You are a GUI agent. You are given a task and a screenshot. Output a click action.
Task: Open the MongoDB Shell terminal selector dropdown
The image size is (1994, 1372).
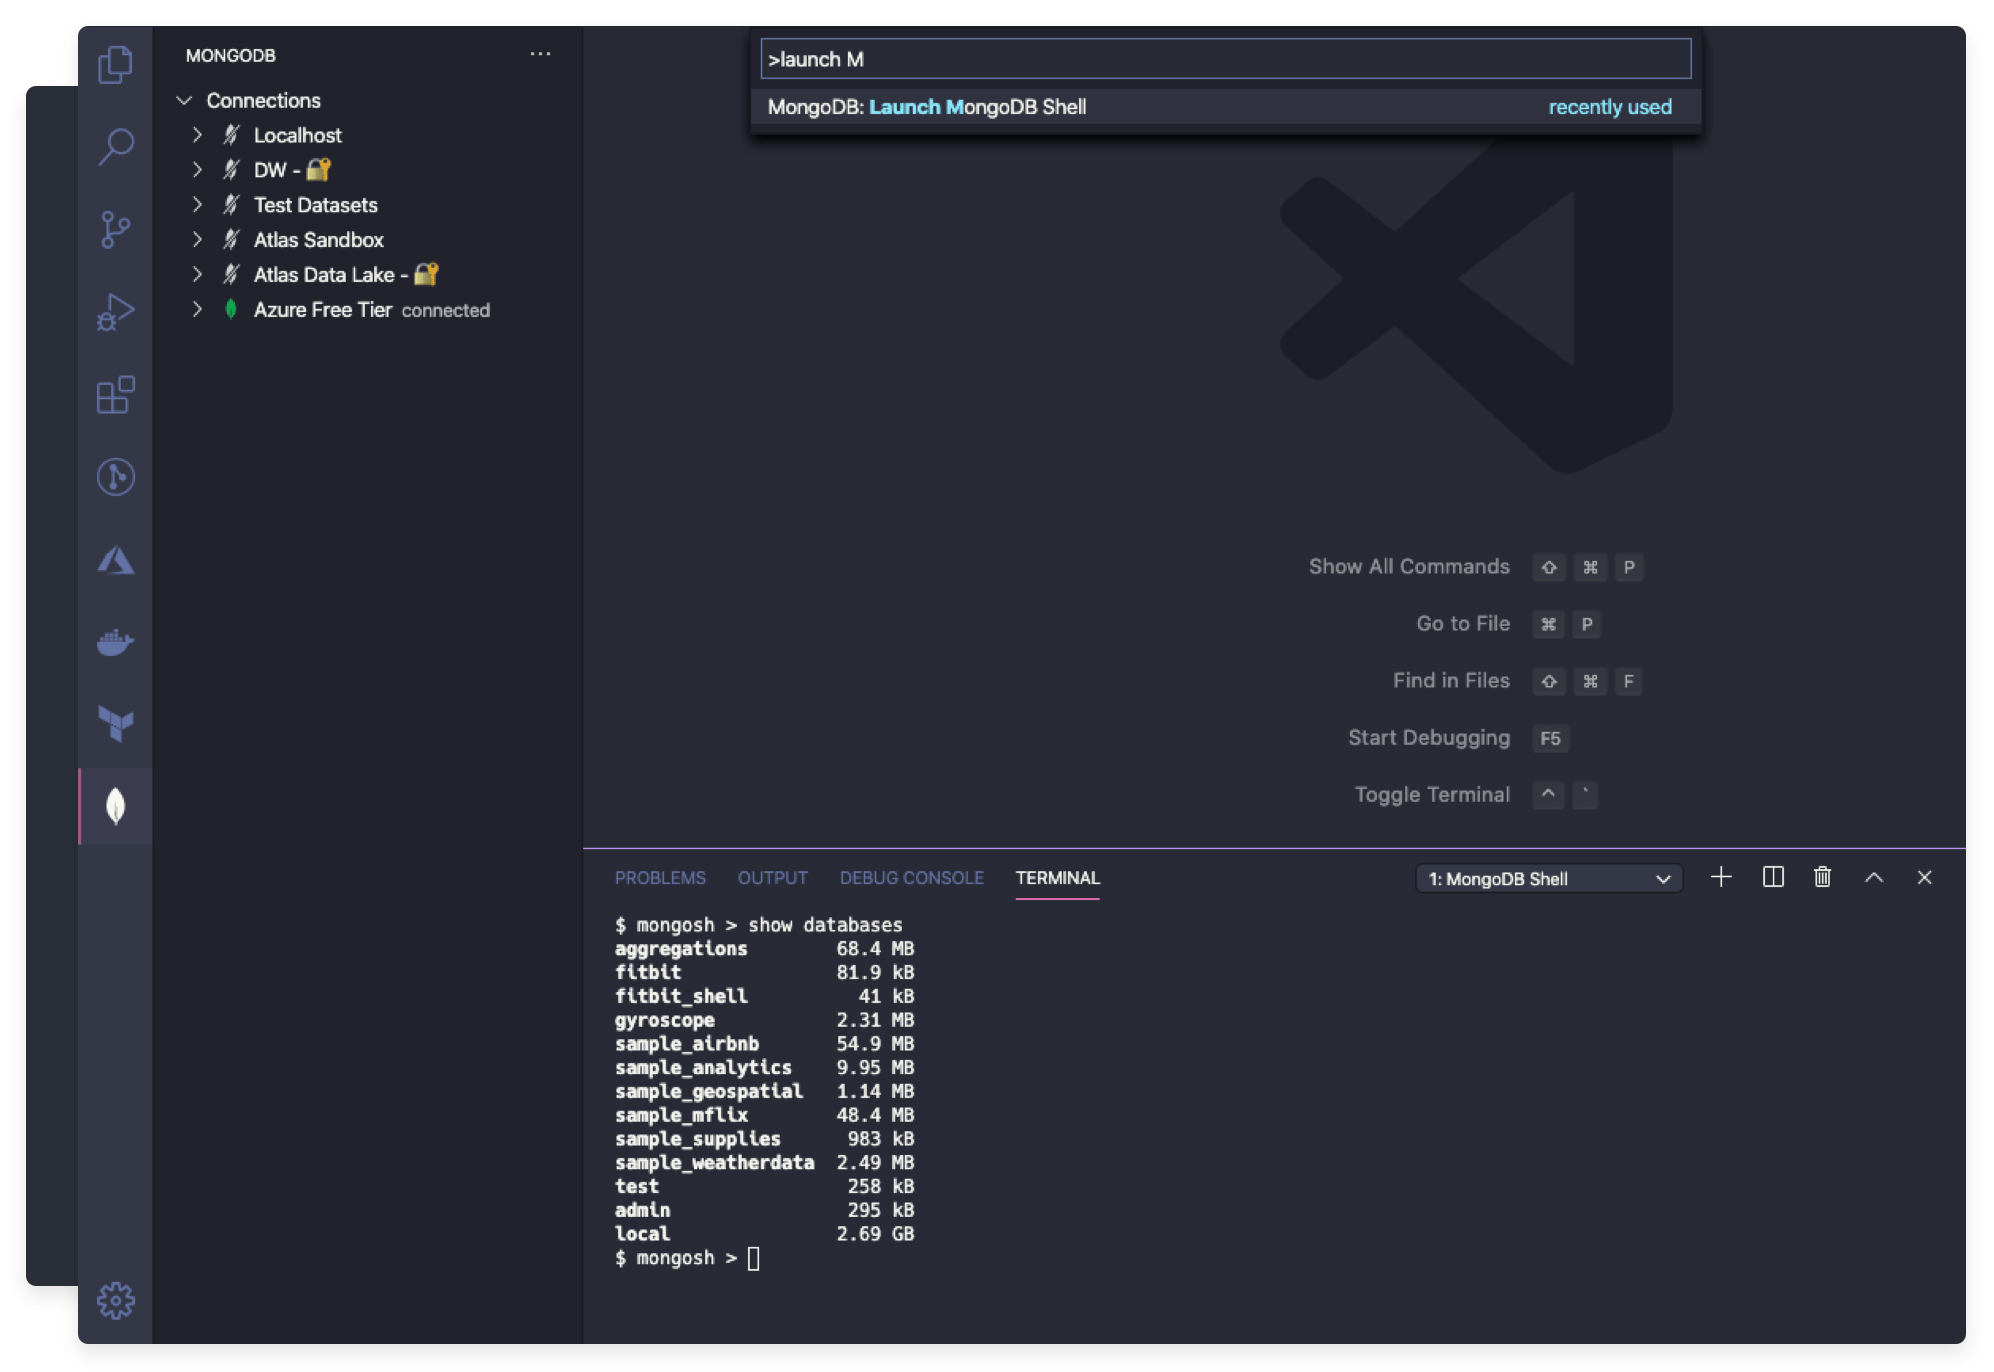(x=1548, y=879)
